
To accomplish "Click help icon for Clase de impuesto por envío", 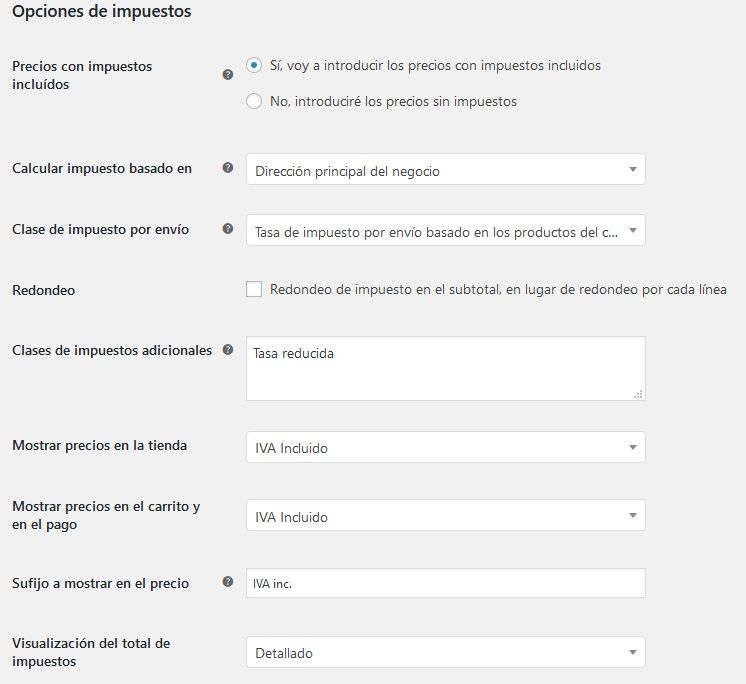I will (228, 228).
